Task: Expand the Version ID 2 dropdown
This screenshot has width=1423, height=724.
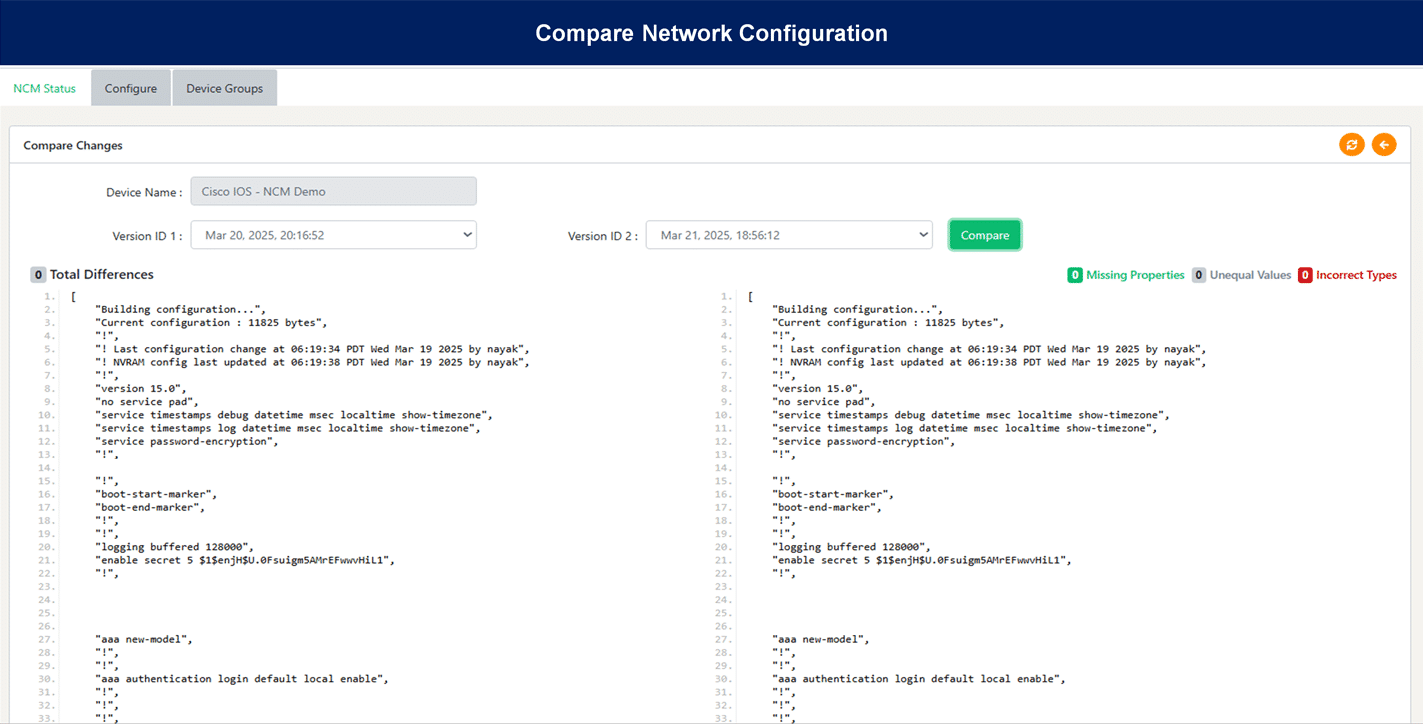Action: pos(789,235)
